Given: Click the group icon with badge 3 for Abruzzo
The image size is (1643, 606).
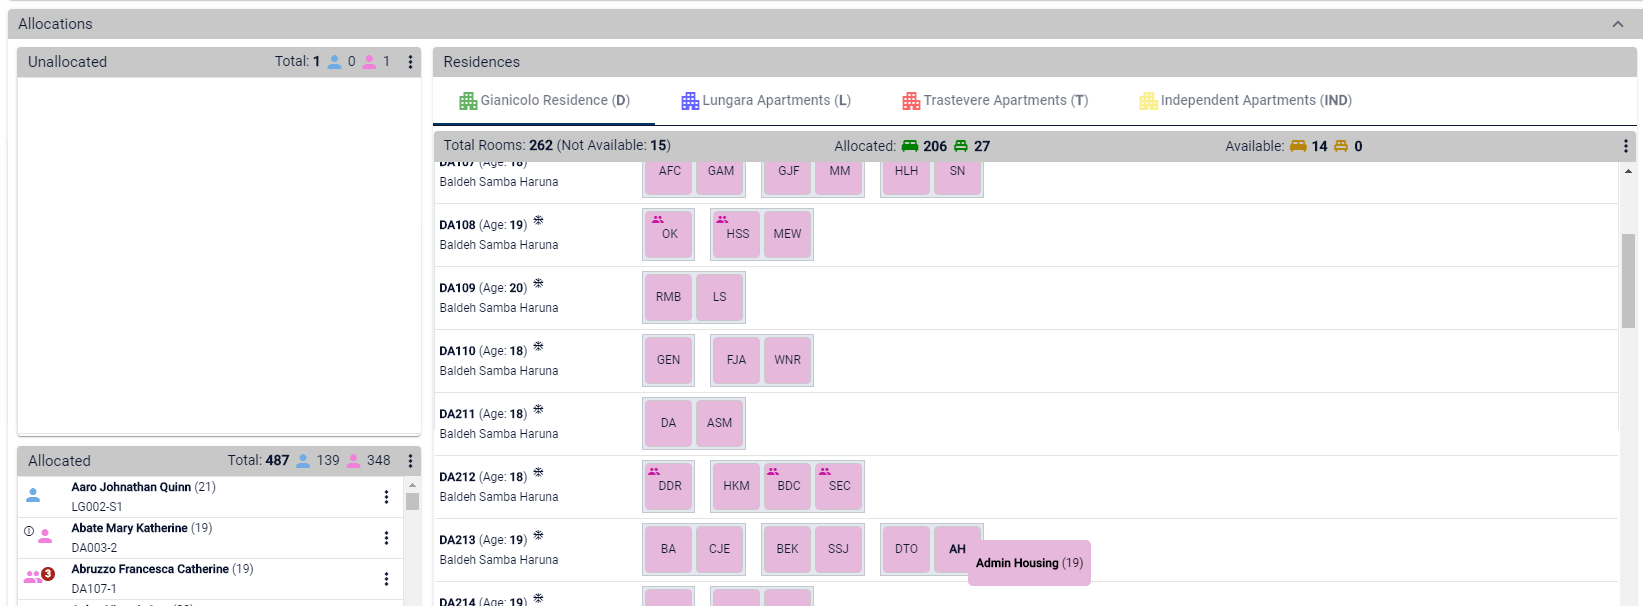Looking at the screenshot, I should [x=38, y=576].
